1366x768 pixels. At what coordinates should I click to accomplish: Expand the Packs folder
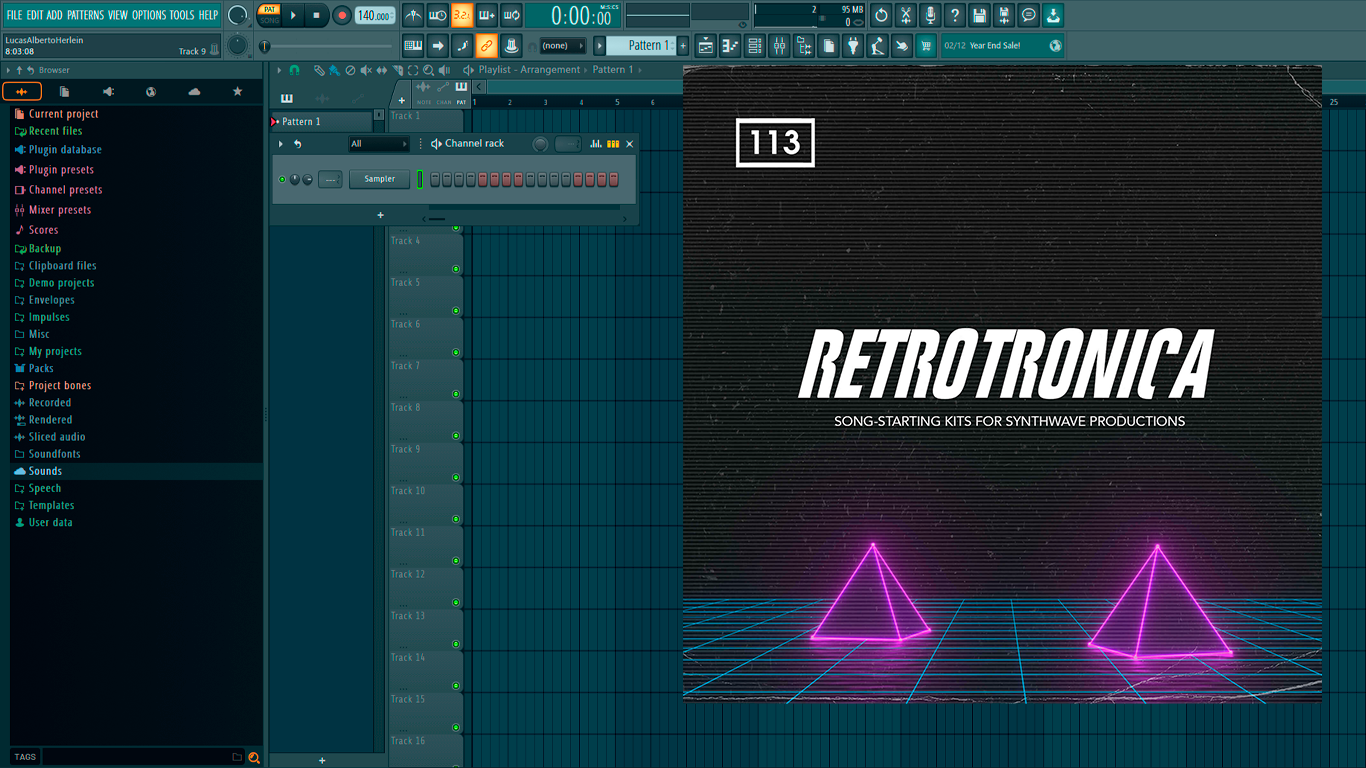pyautogui.click(x=41, y=368)
